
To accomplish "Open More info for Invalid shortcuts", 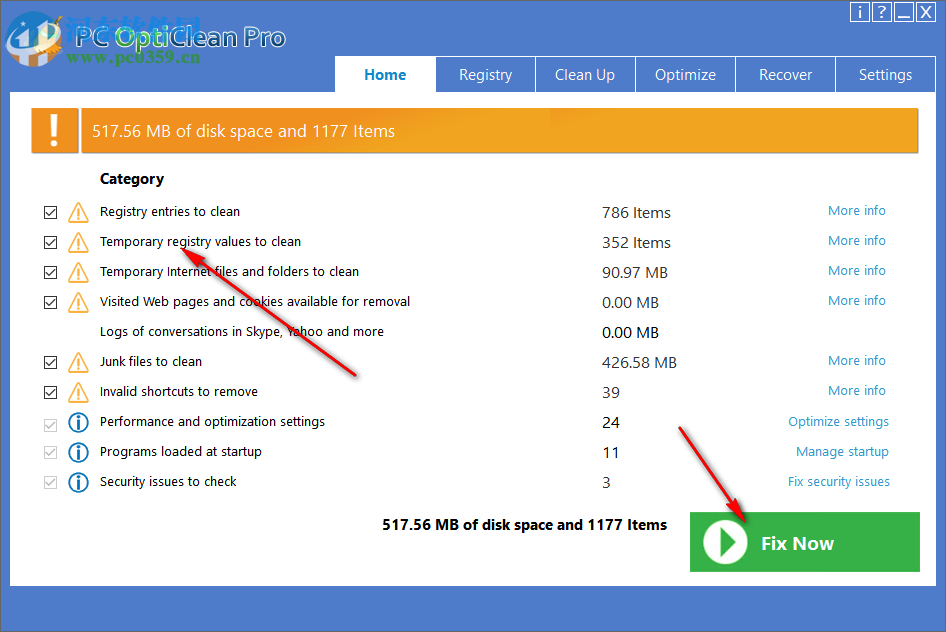I will coord(857,391).
